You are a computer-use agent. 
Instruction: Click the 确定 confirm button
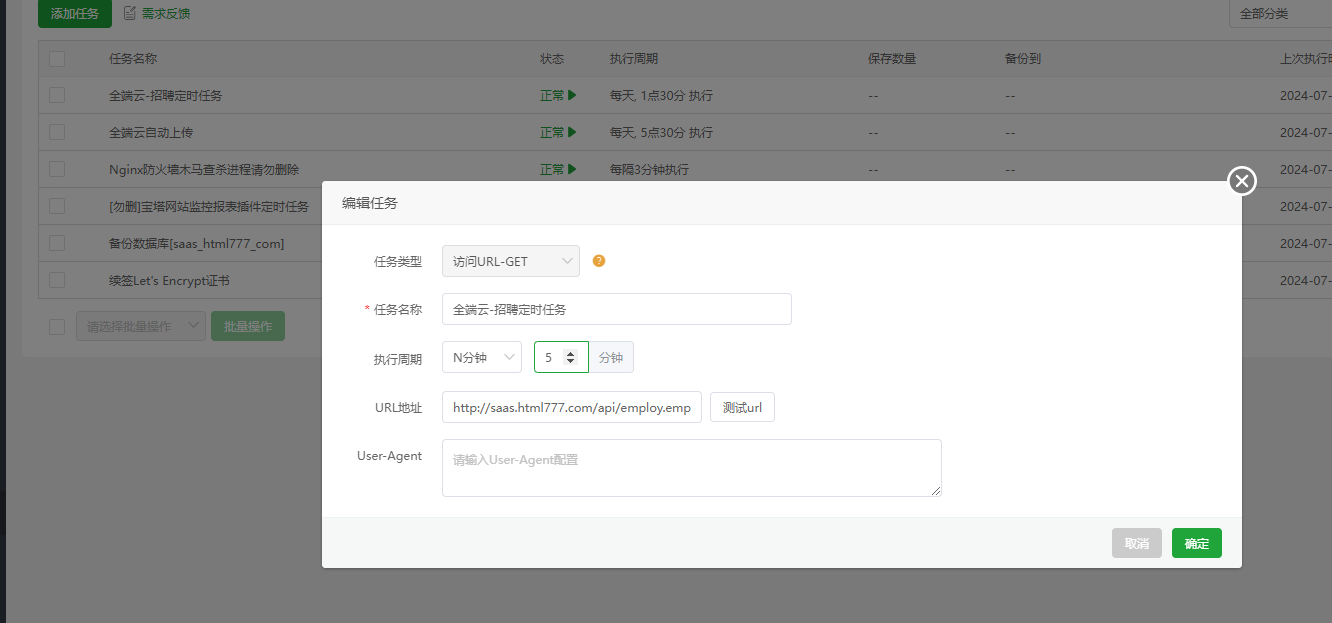click(x=1196, y=543)
